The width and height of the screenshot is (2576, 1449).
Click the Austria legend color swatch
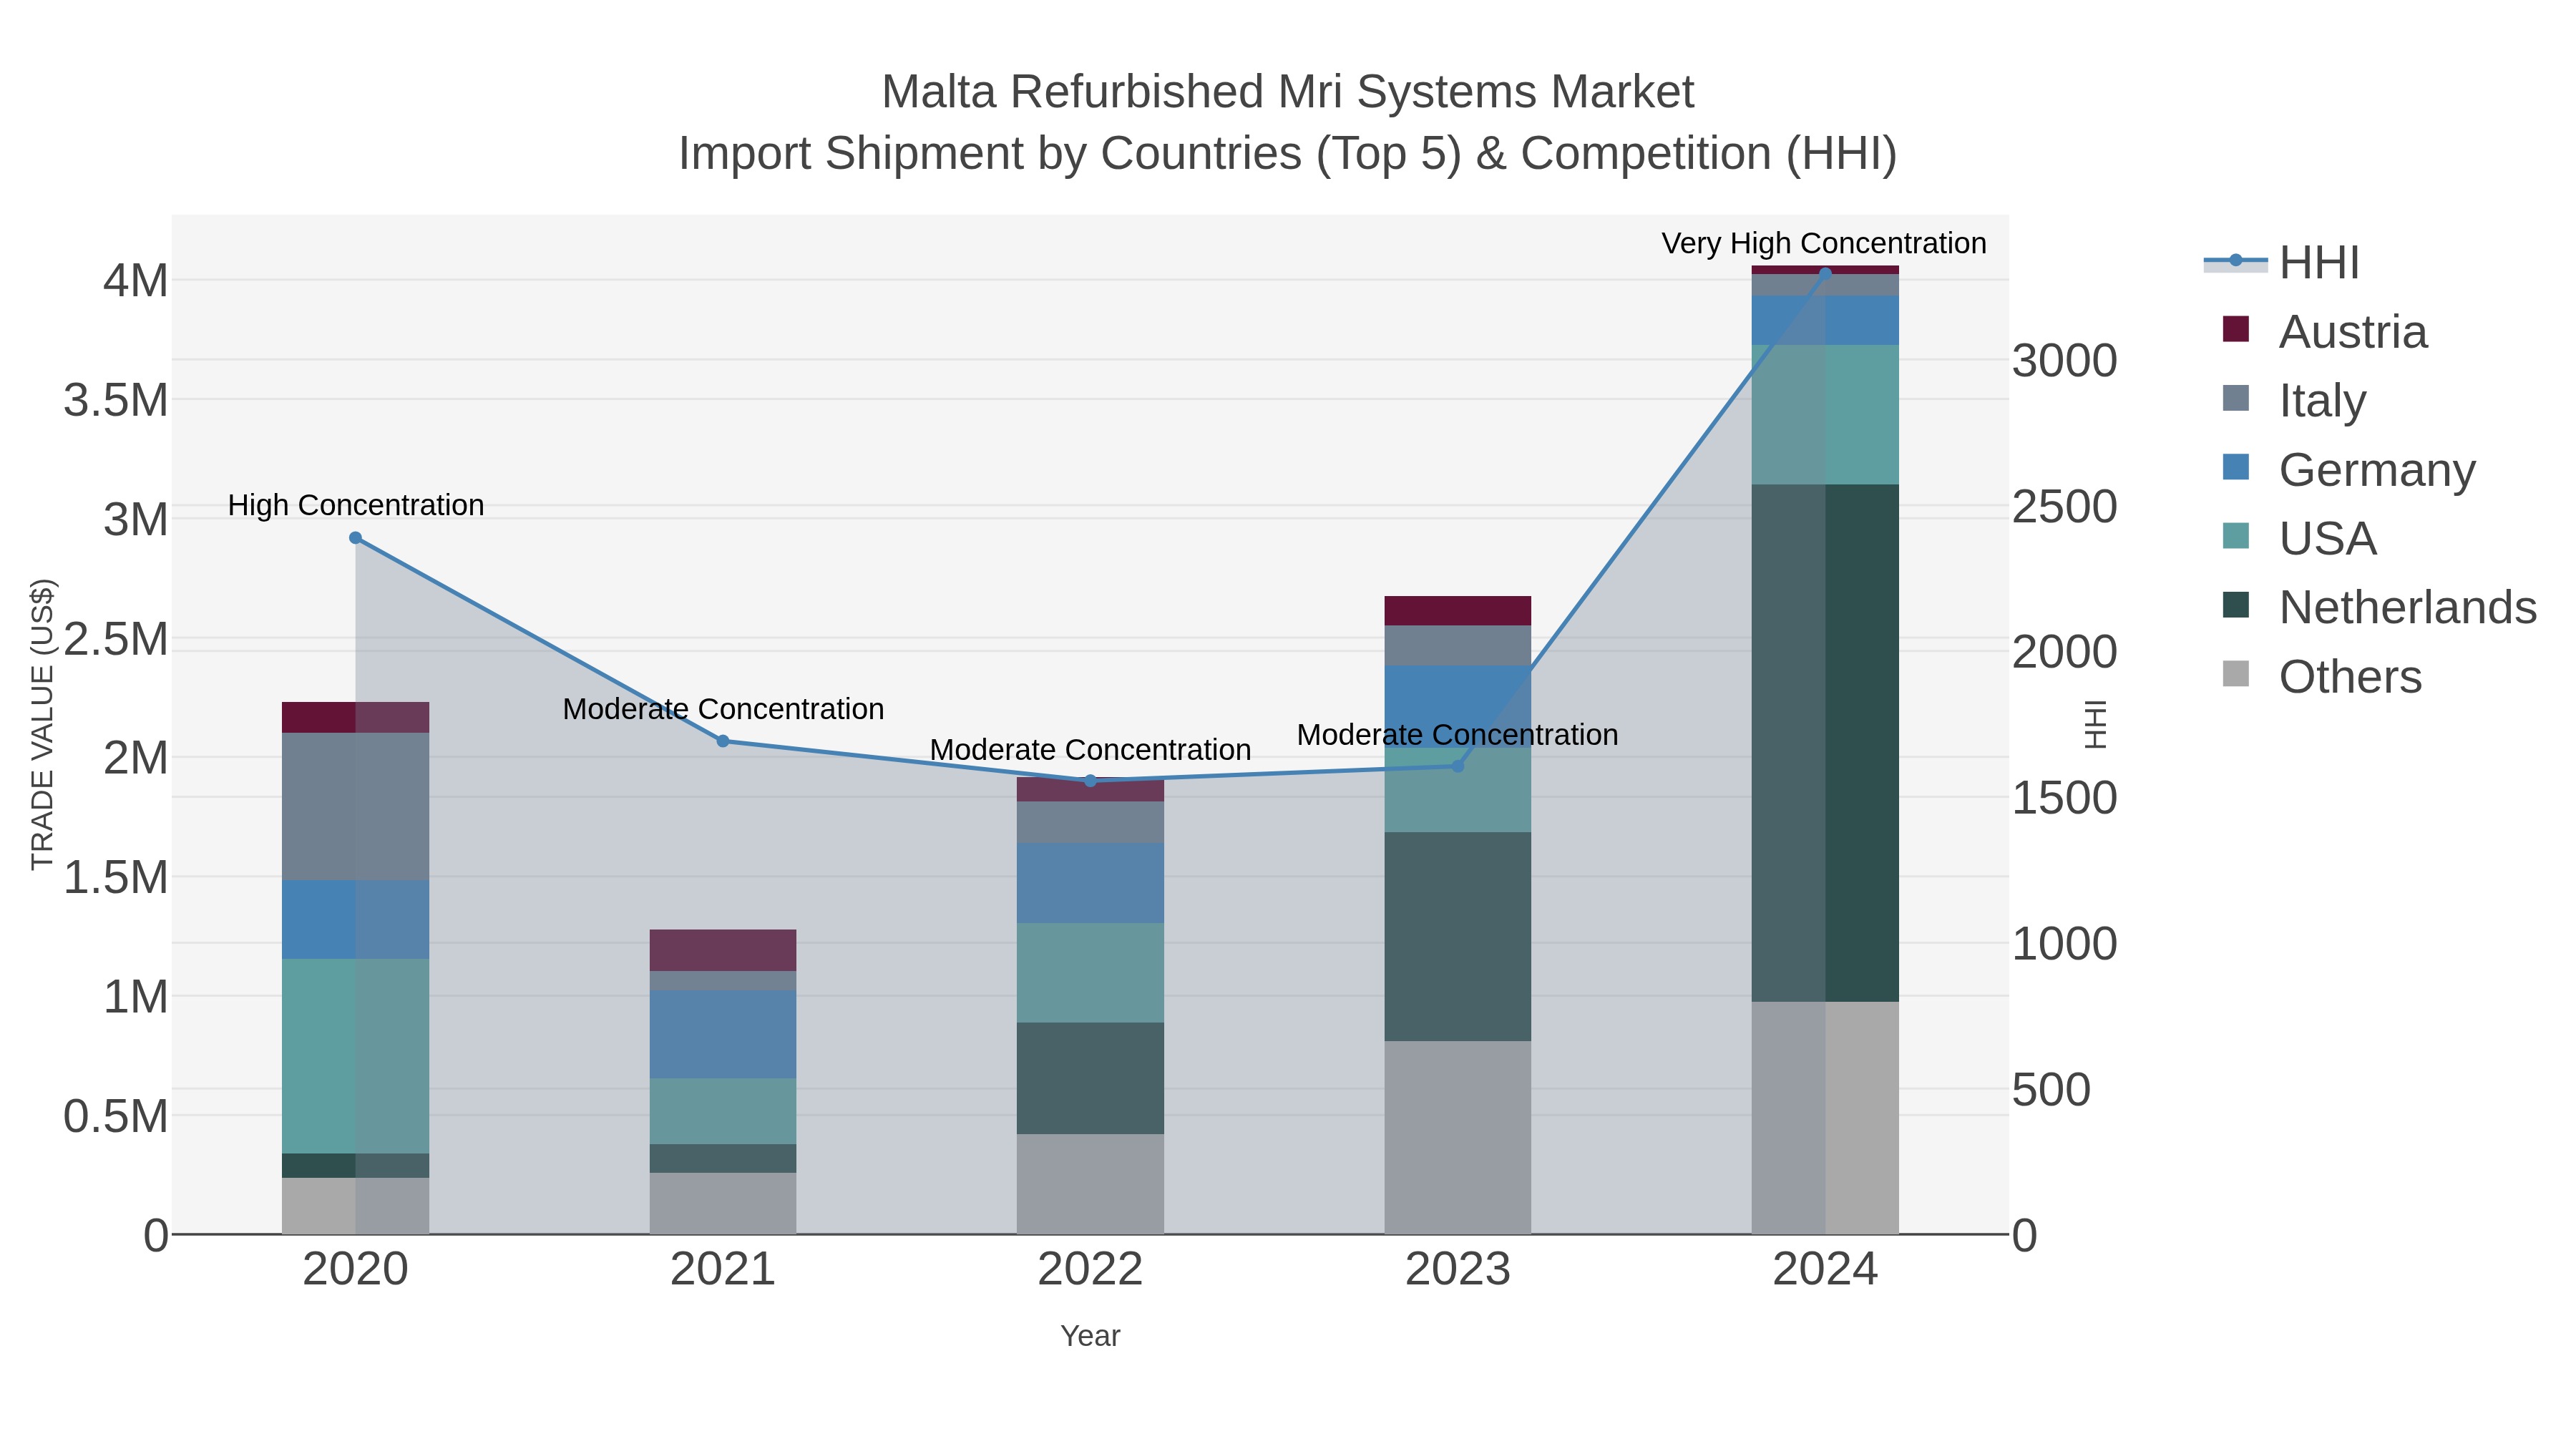(2235, 329)
